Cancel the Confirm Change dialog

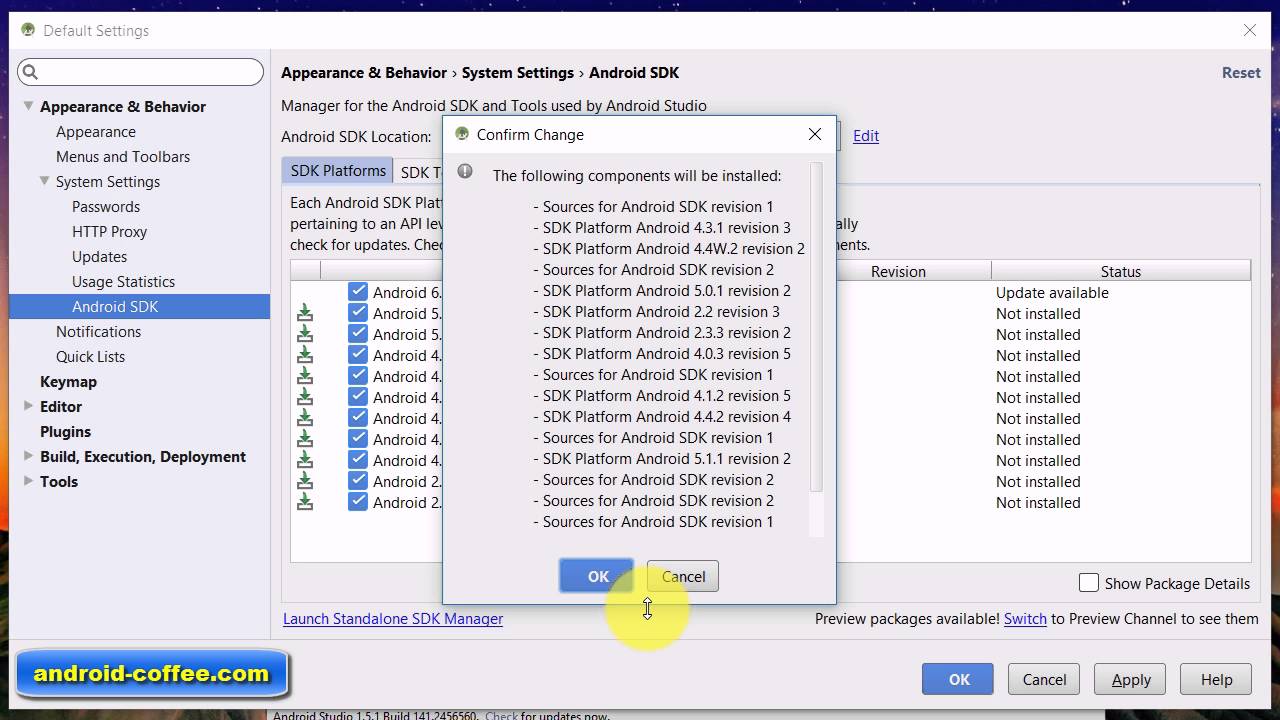click(x=683, y=576)
